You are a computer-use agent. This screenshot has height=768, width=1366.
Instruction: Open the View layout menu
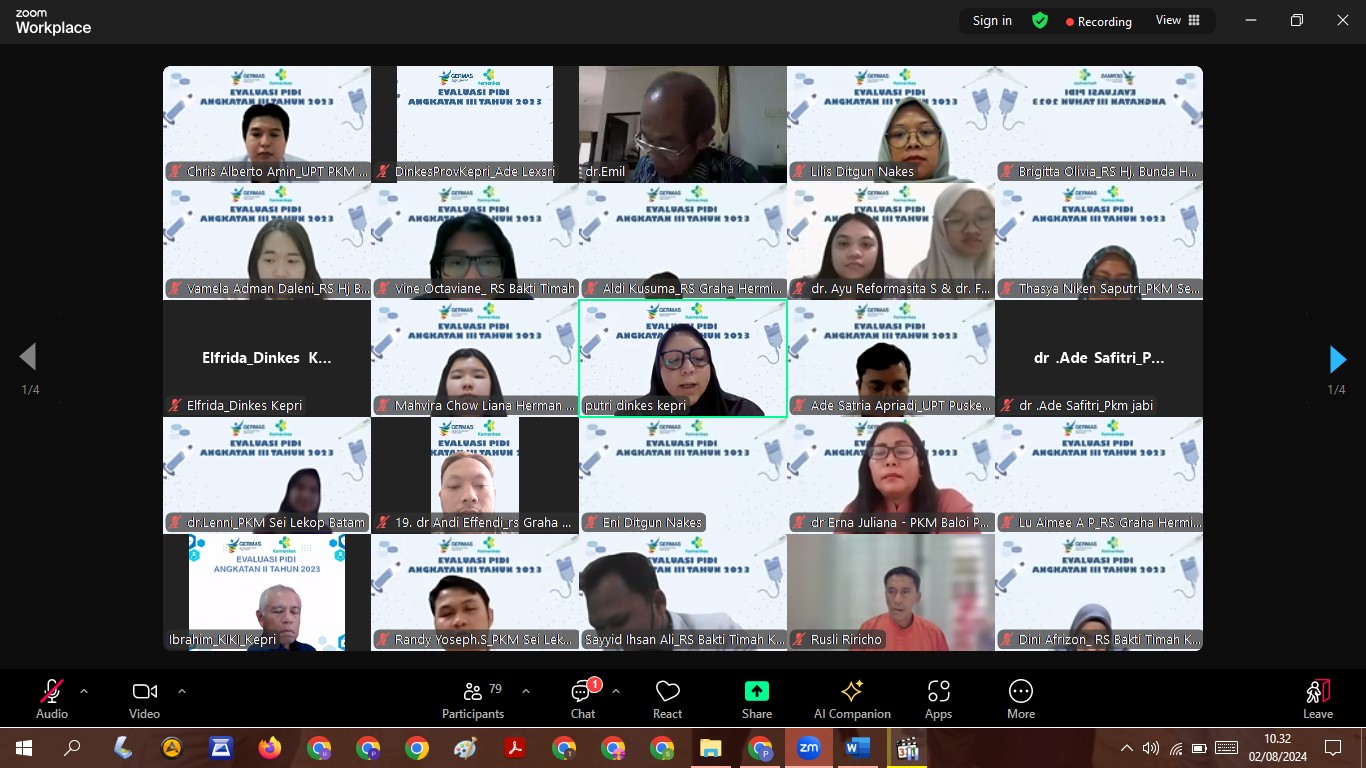pyautogui.click(x=1177, y=20)
